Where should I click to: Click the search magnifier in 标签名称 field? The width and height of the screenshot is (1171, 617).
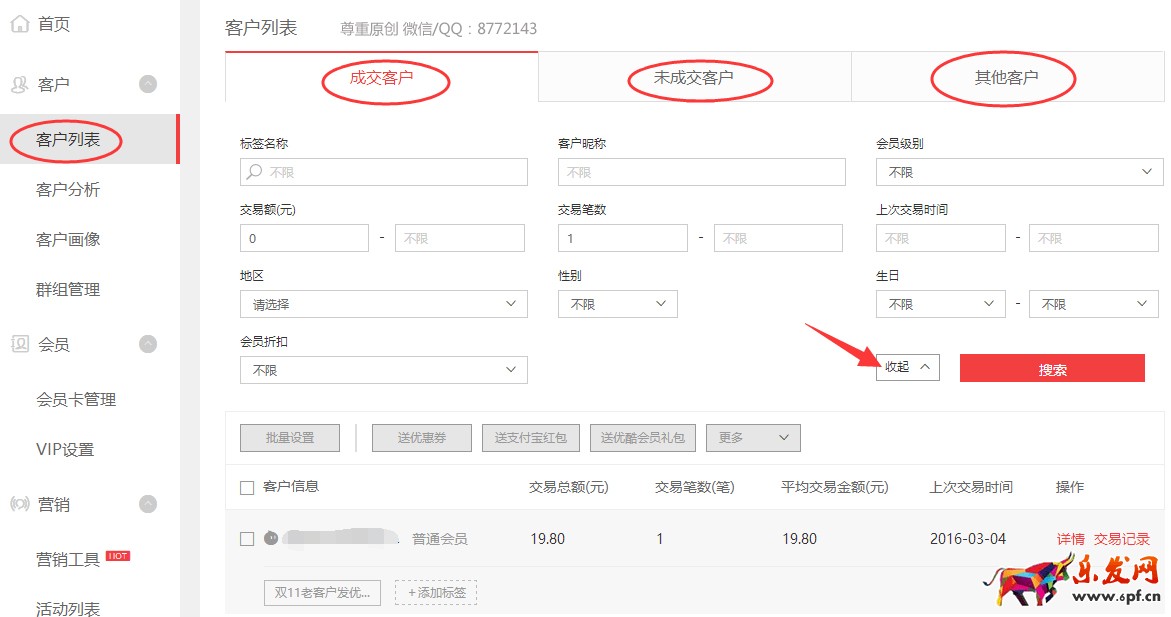coord(255,172)
